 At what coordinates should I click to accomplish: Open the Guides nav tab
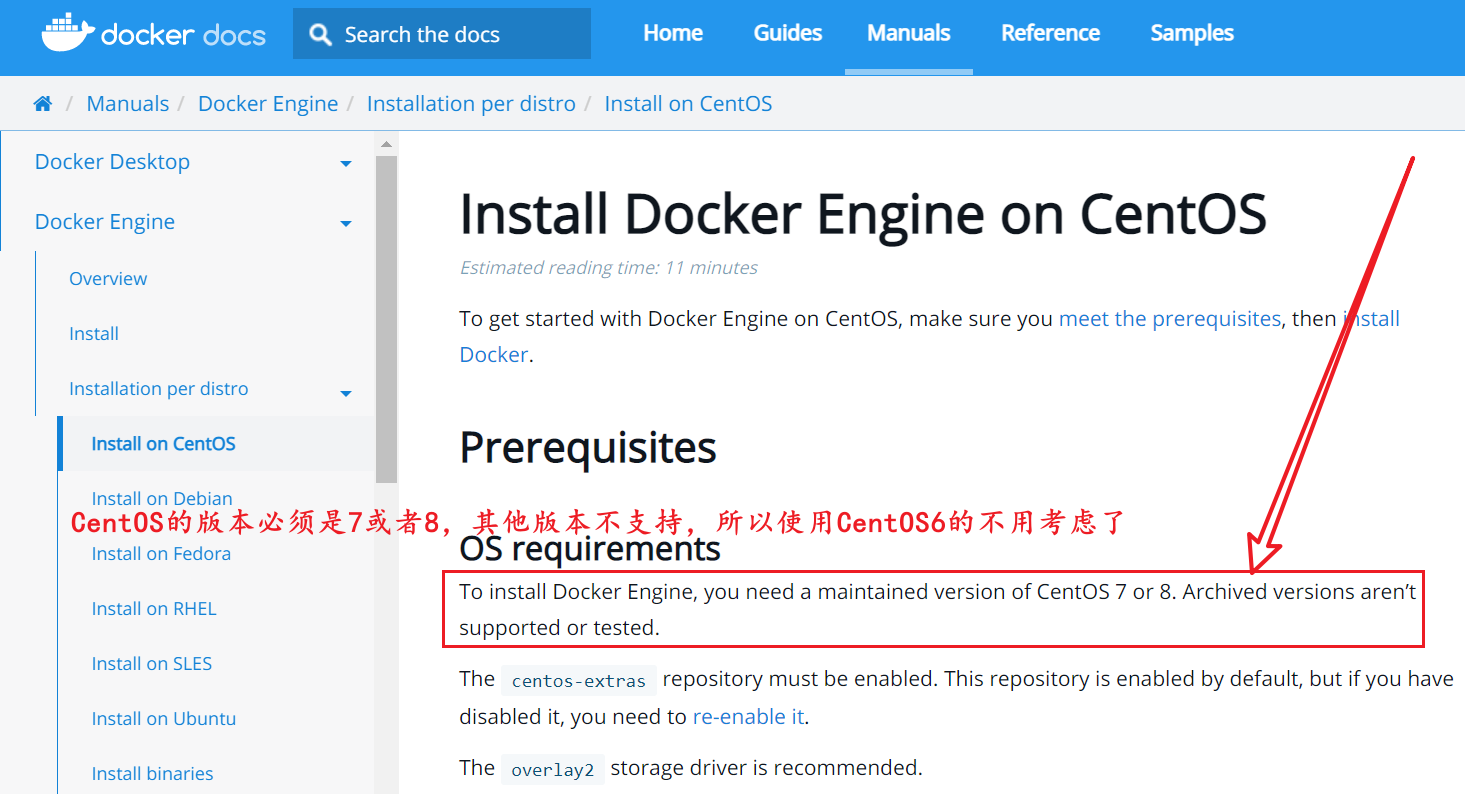point(788,33)
